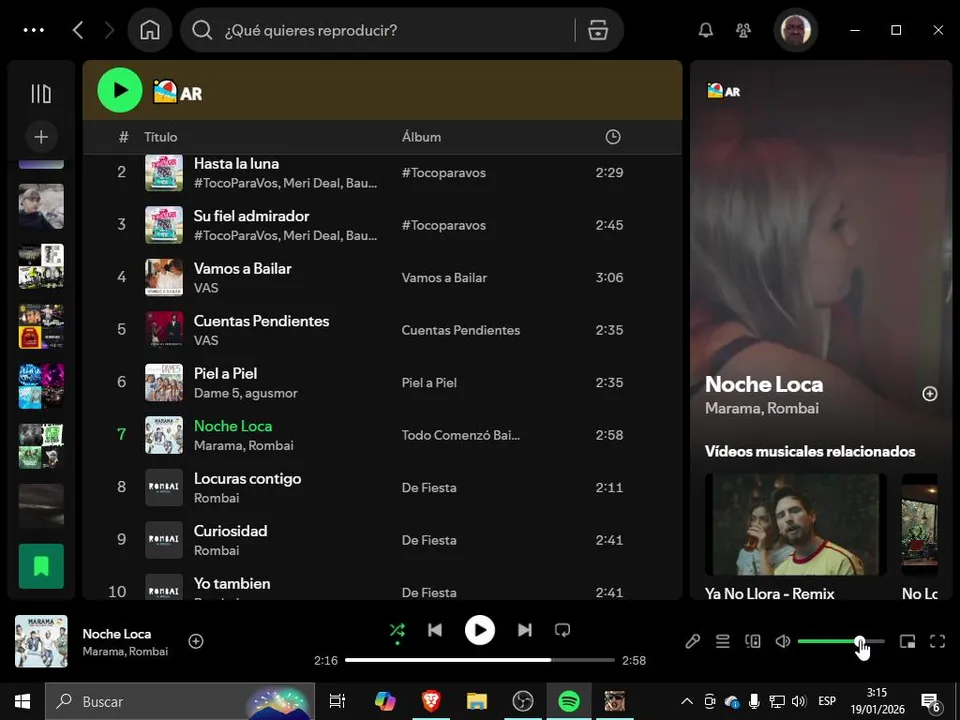
Task: Open saved episodes bookmark tile in sidebar
Action: (x=41, y=566)
